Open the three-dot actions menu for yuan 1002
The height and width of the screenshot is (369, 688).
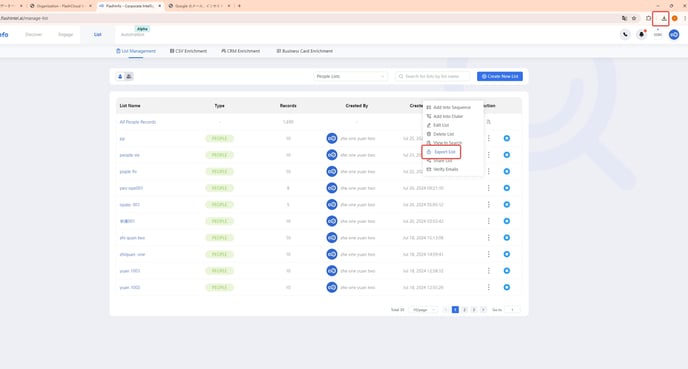coord(488,287)
